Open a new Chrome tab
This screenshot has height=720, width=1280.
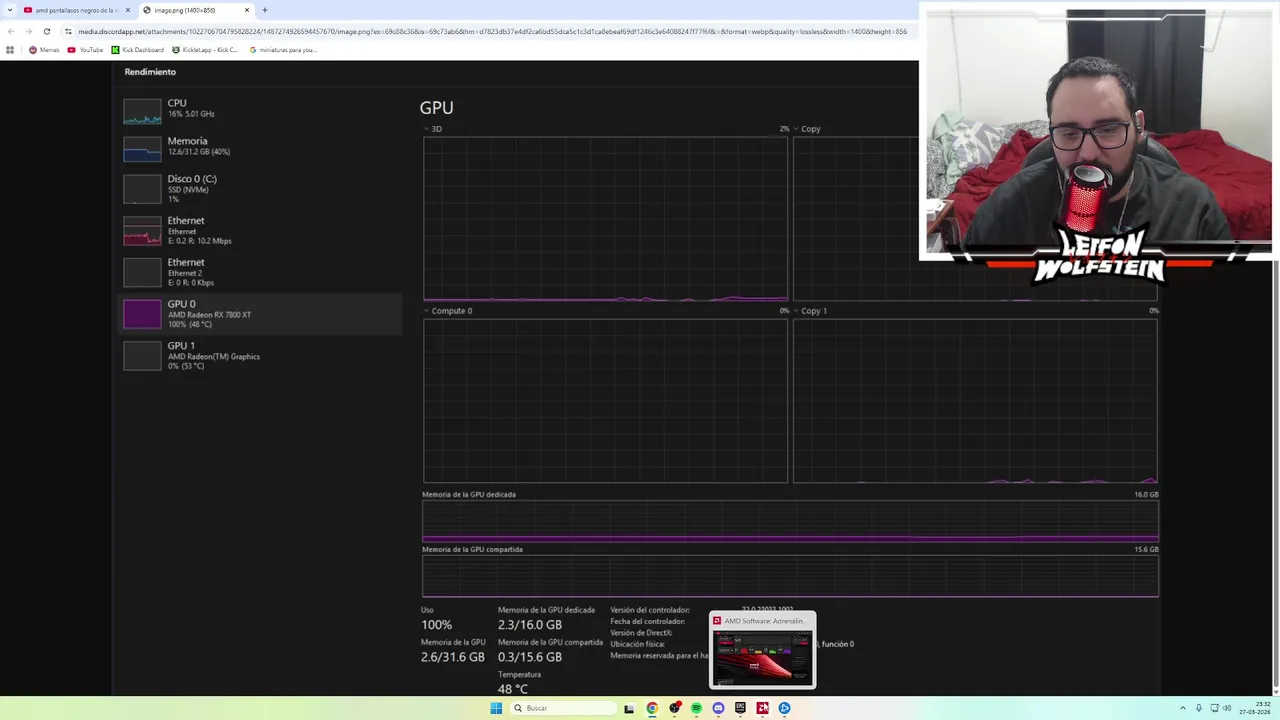click(x=265, y=10)
